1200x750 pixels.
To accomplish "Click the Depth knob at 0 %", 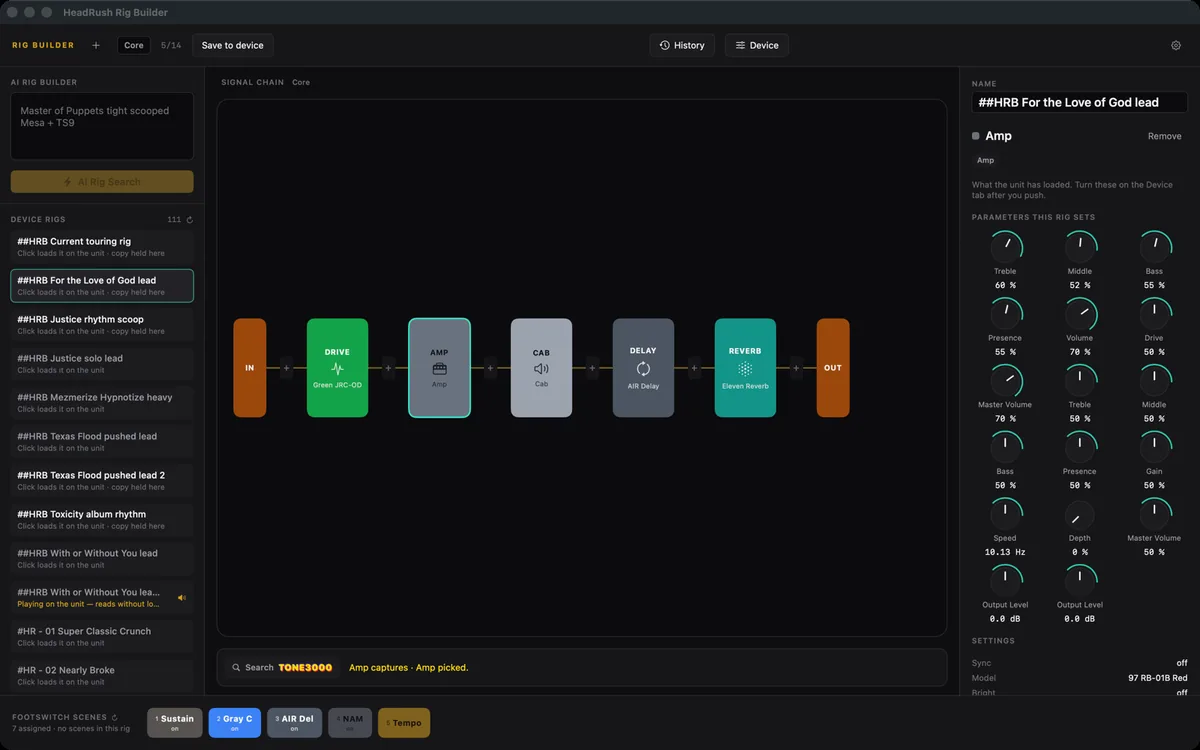I will pos(1080,516).
